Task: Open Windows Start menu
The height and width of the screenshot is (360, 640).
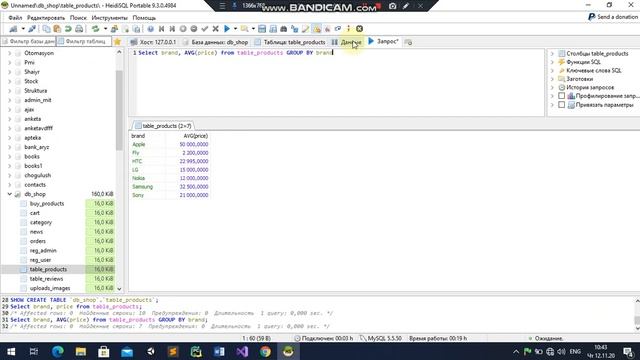Action: click(11, 351)
